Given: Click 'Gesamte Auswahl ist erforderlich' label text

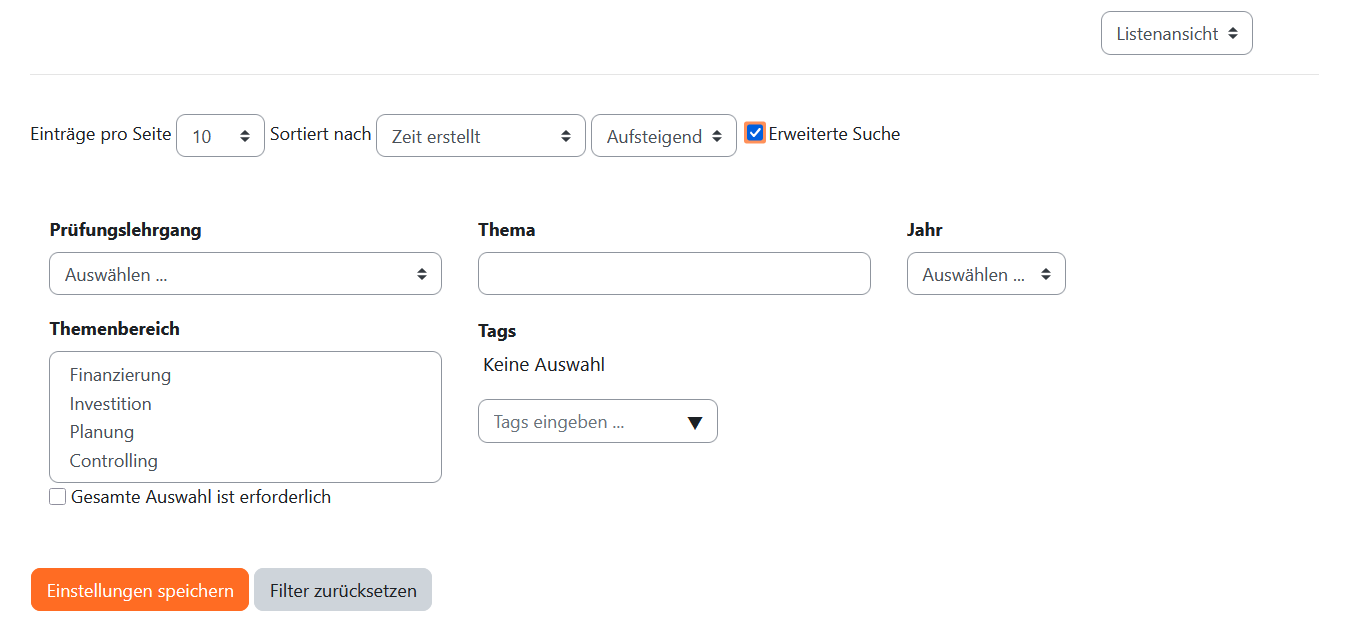Looking at the screenshot, I should [x=200, y=497].
